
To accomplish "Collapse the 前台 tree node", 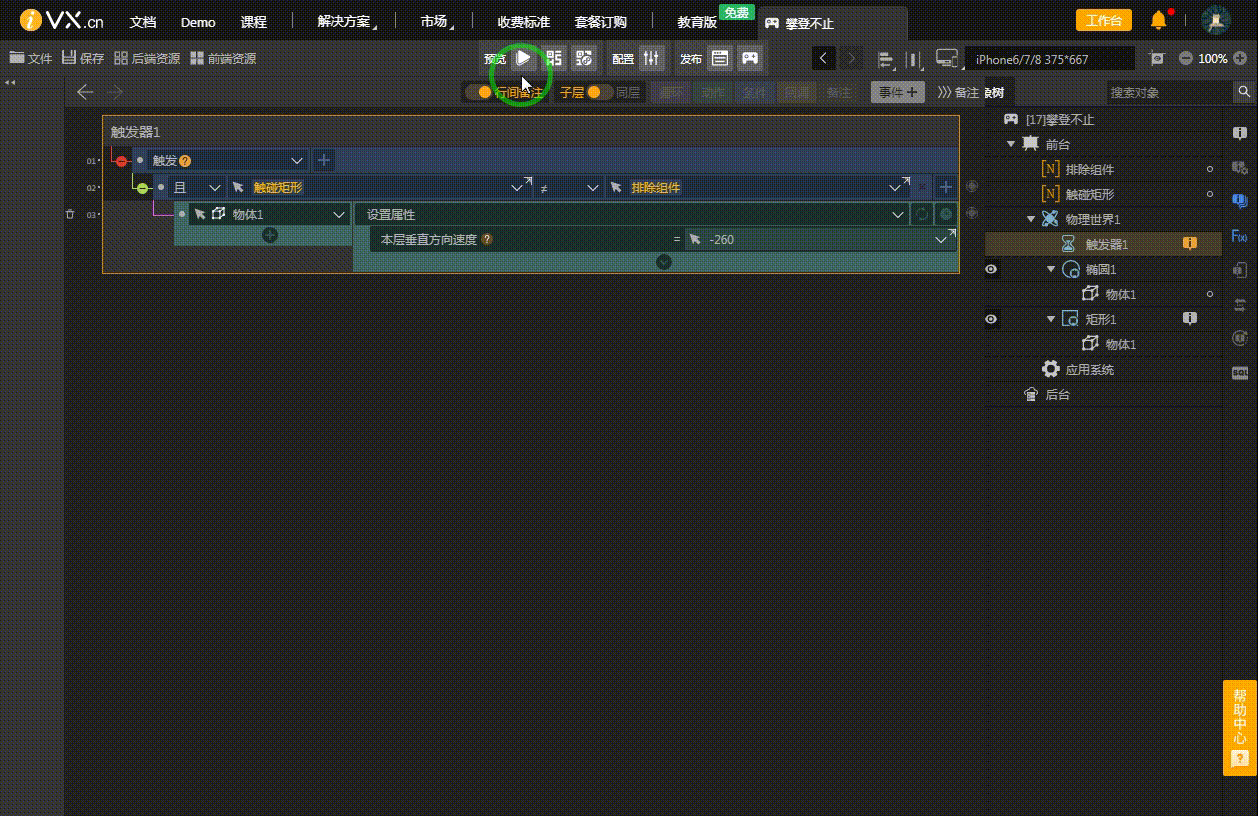I will coord(1011,144).
